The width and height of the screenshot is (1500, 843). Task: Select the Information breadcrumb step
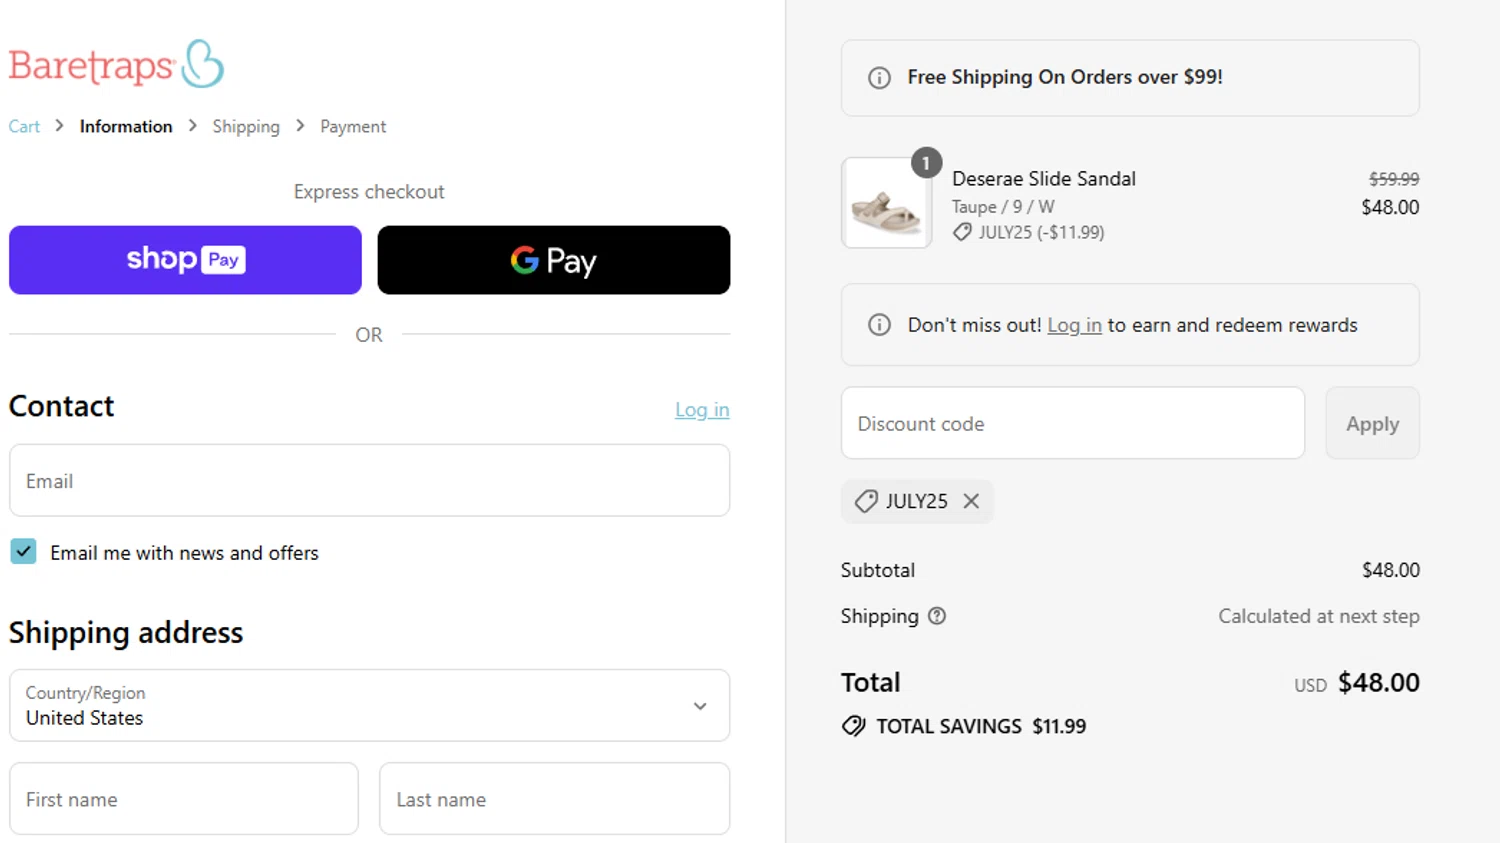pos(126,126)
